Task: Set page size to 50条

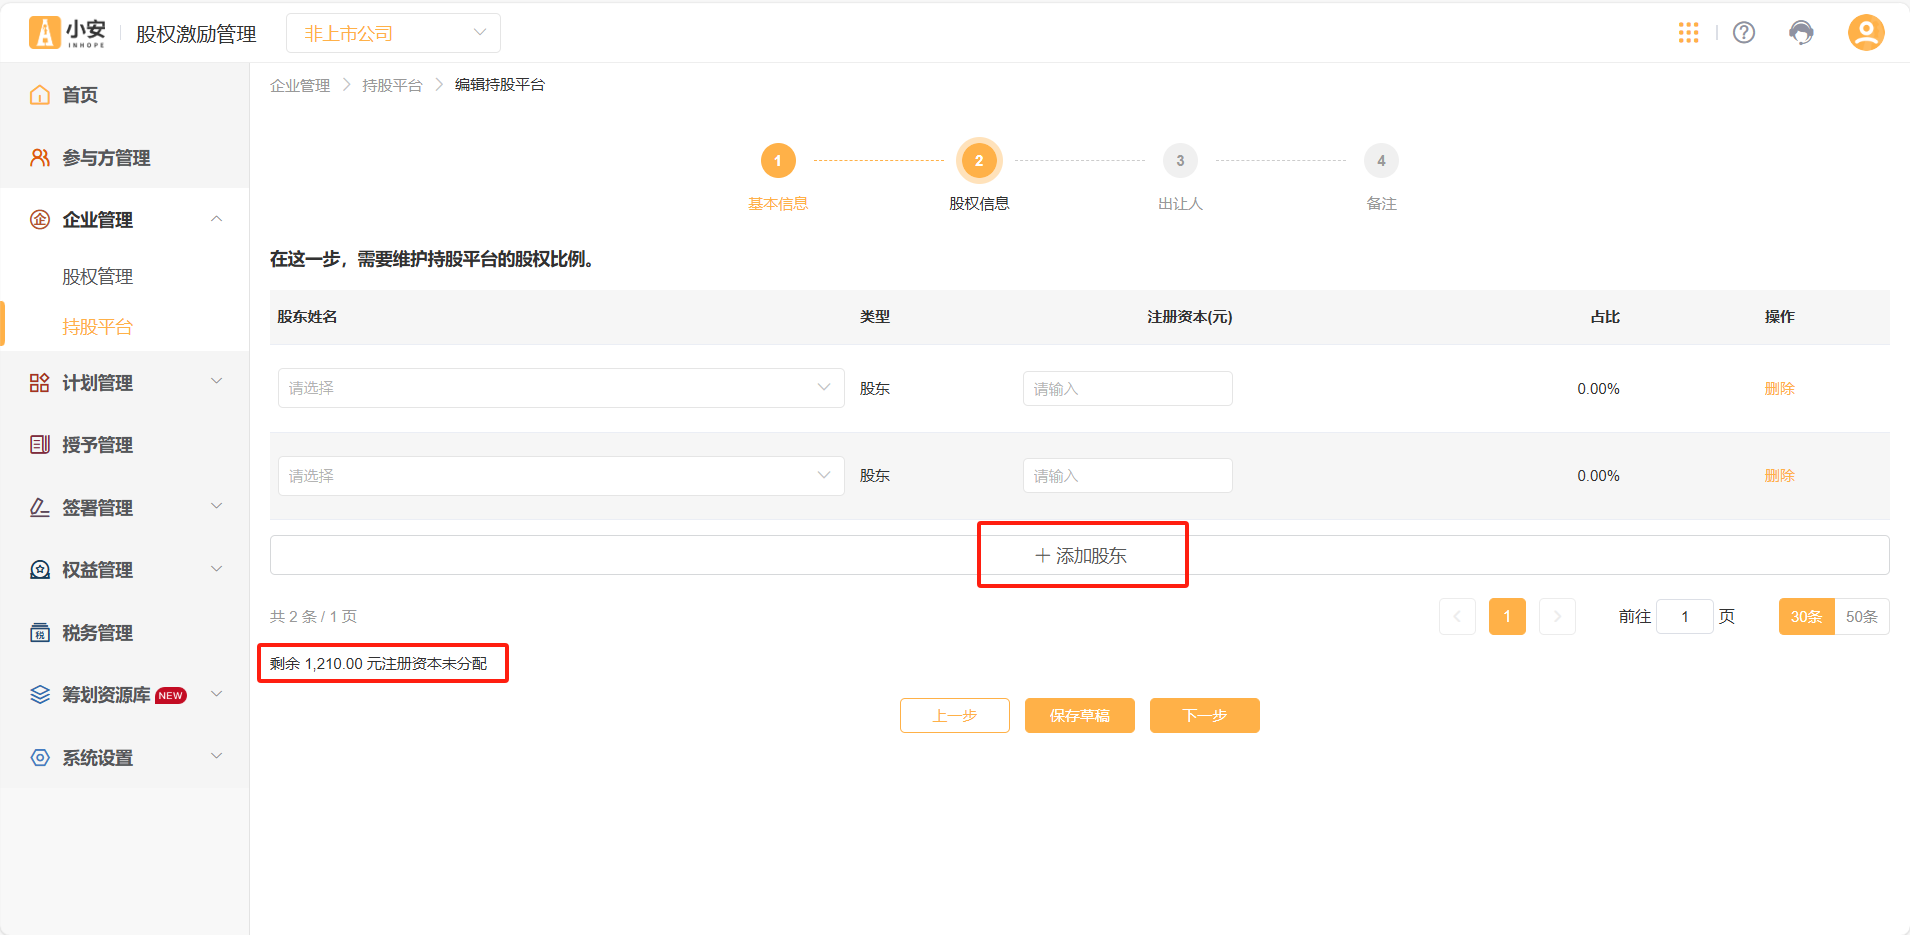Action: [x=1862, y=616]
